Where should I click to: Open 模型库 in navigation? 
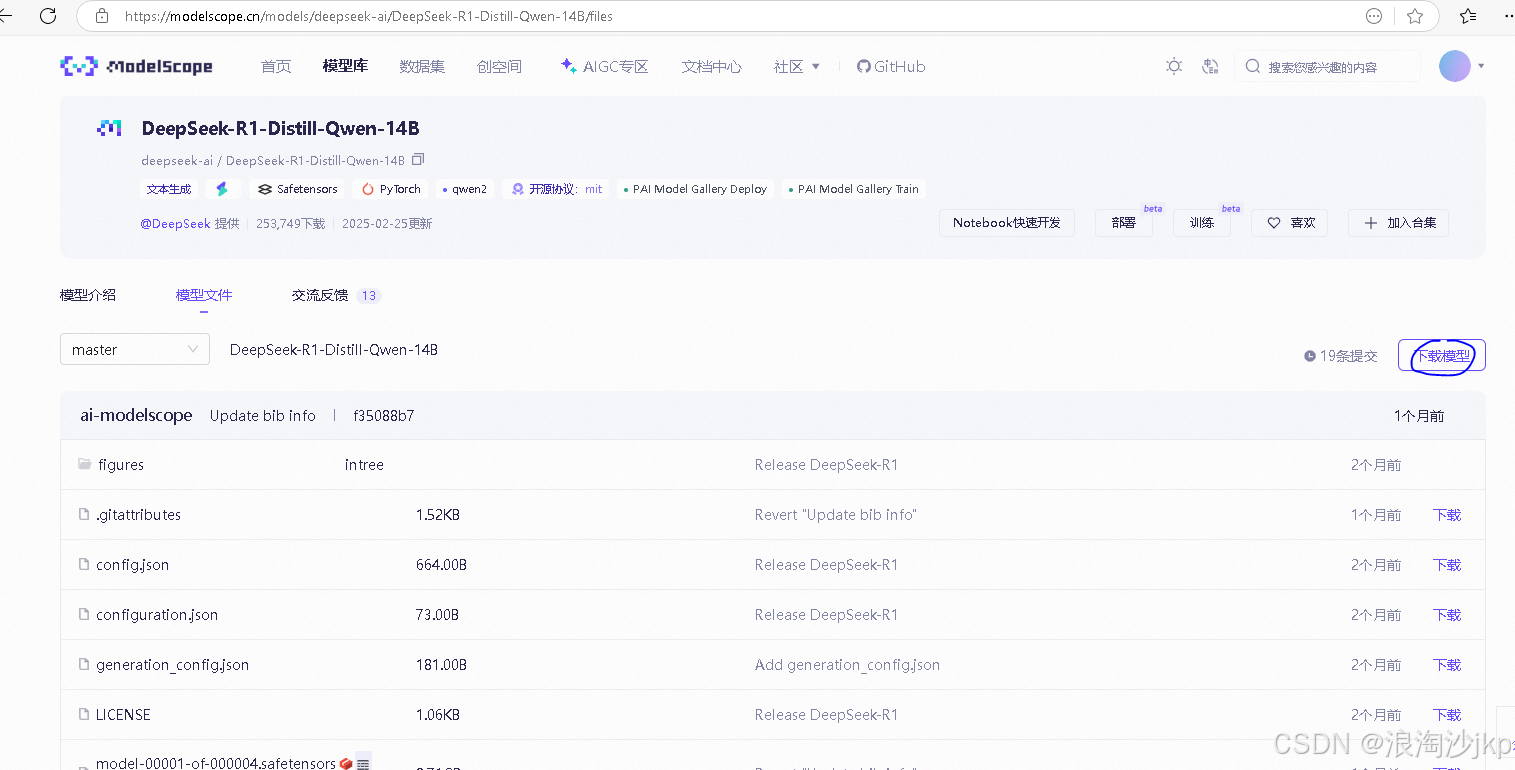tap(345, 66)
